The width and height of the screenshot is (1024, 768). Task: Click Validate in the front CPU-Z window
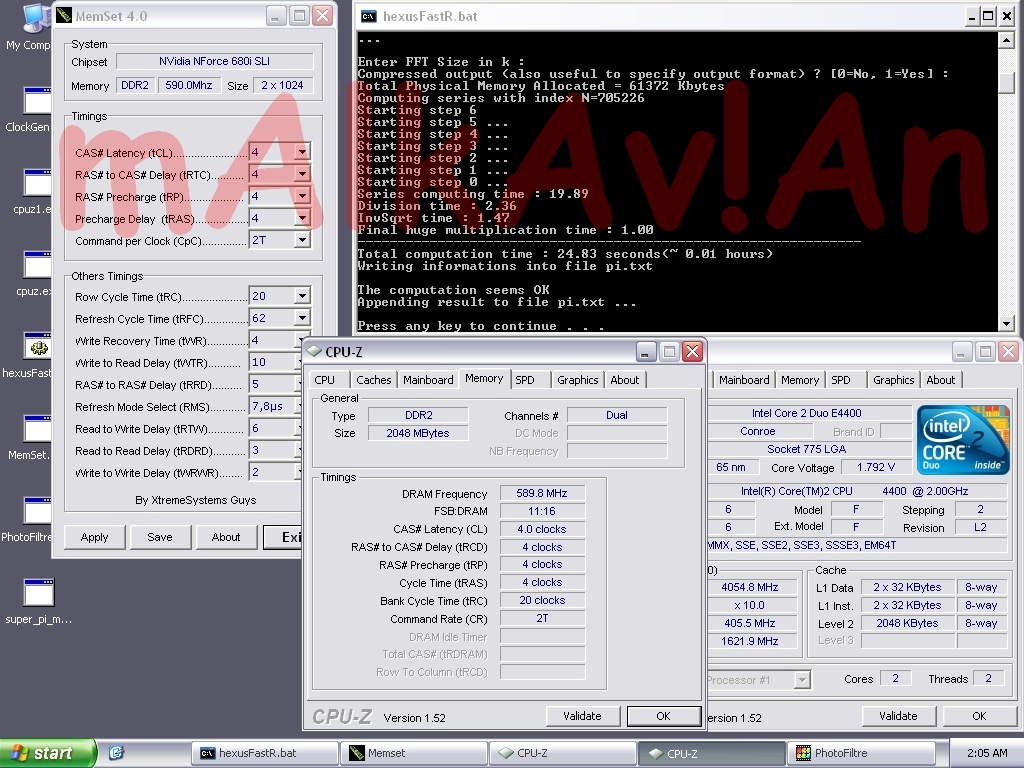pos(582,716)
